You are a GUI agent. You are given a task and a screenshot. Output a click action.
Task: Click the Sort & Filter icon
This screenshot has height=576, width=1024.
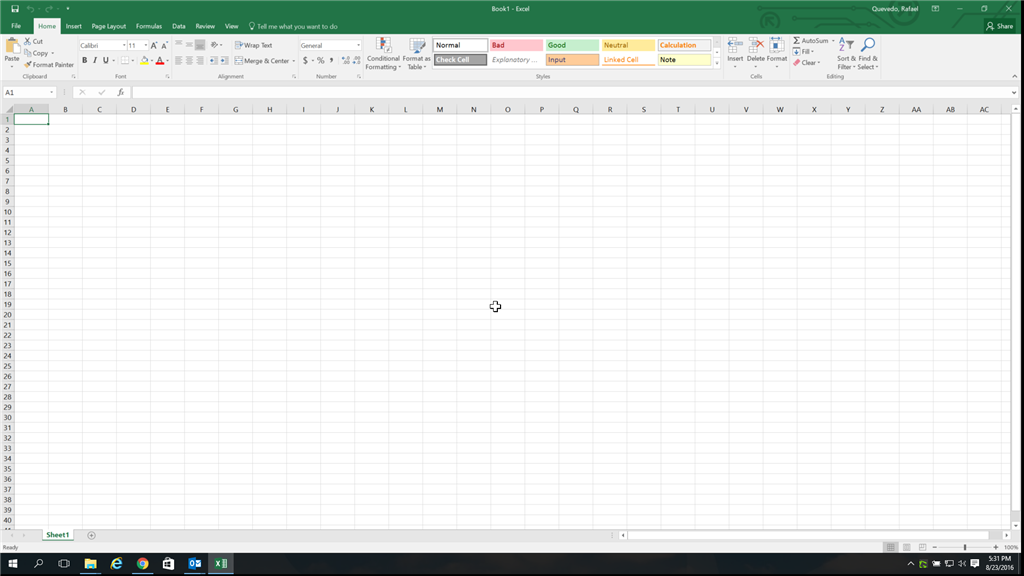[x=846, y=44]
